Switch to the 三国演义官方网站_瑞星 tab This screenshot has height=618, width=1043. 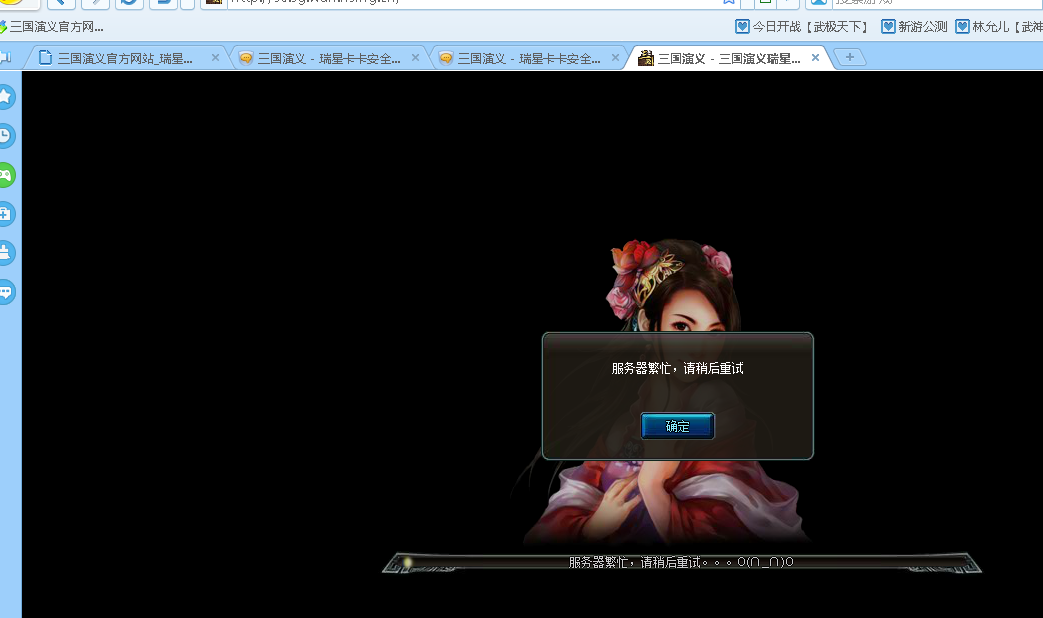tap(125, 59)
